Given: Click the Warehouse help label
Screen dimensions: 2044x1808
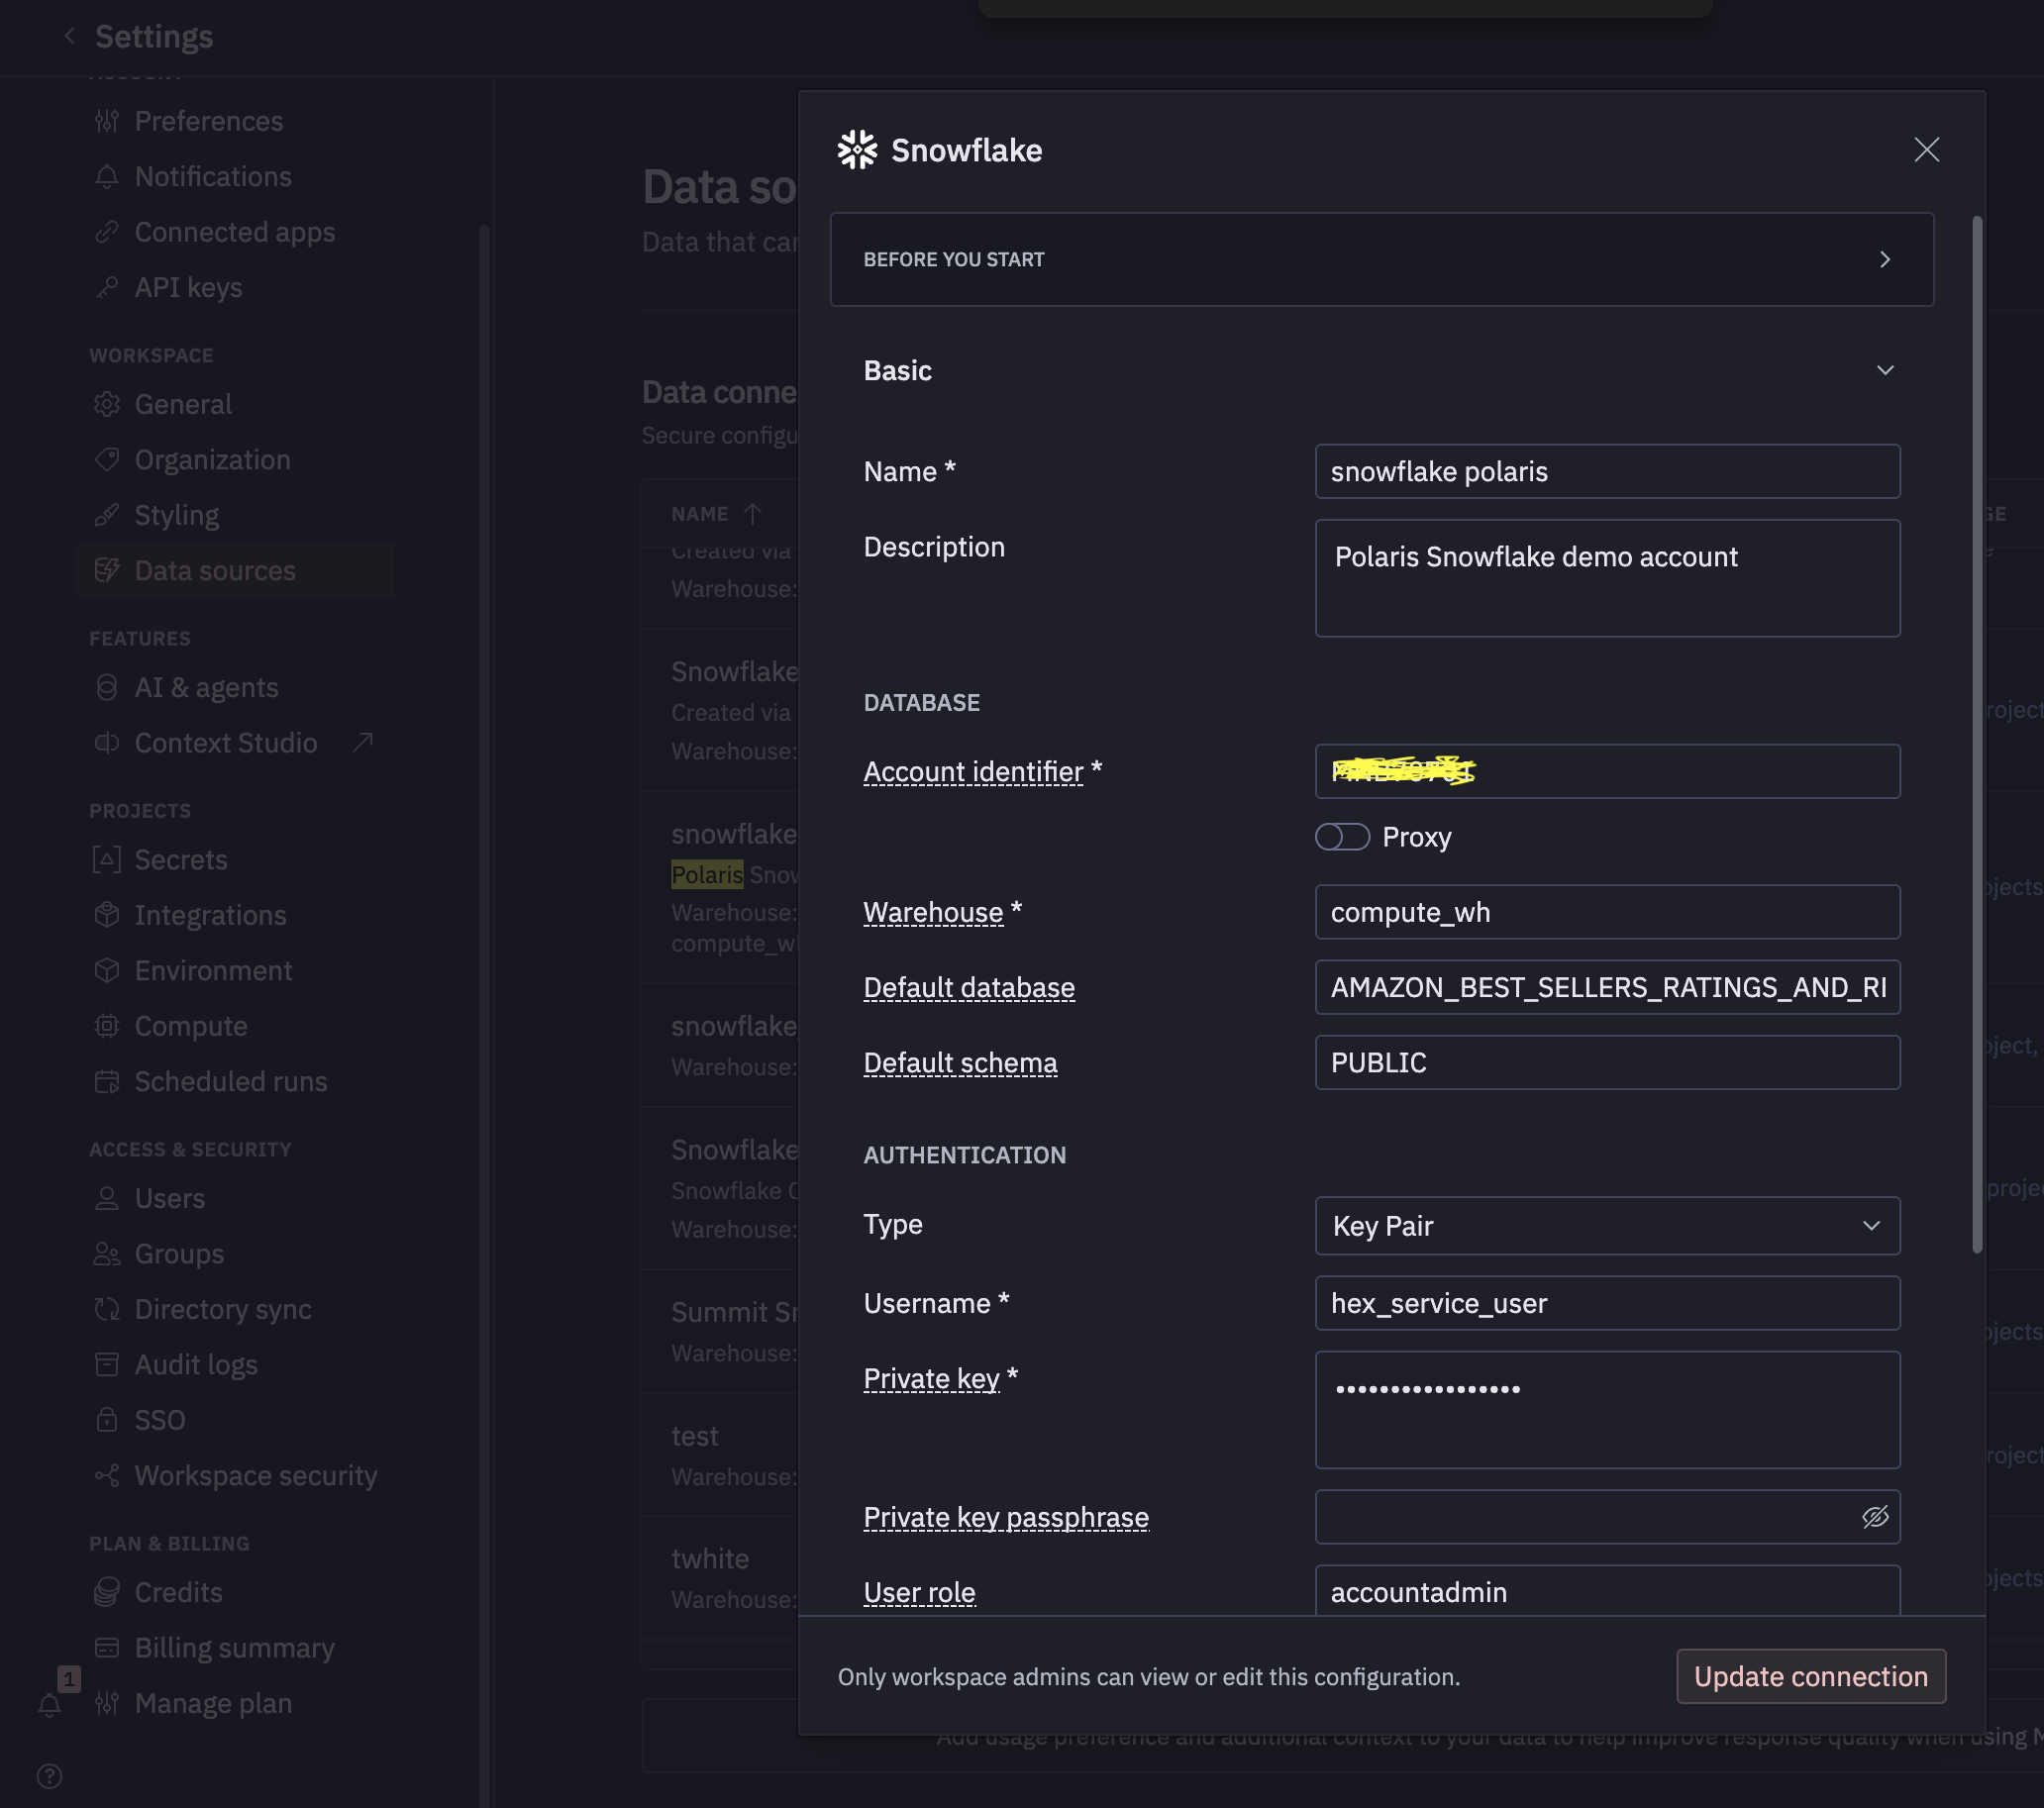Looking at the screenshot, I should point(933,913).
